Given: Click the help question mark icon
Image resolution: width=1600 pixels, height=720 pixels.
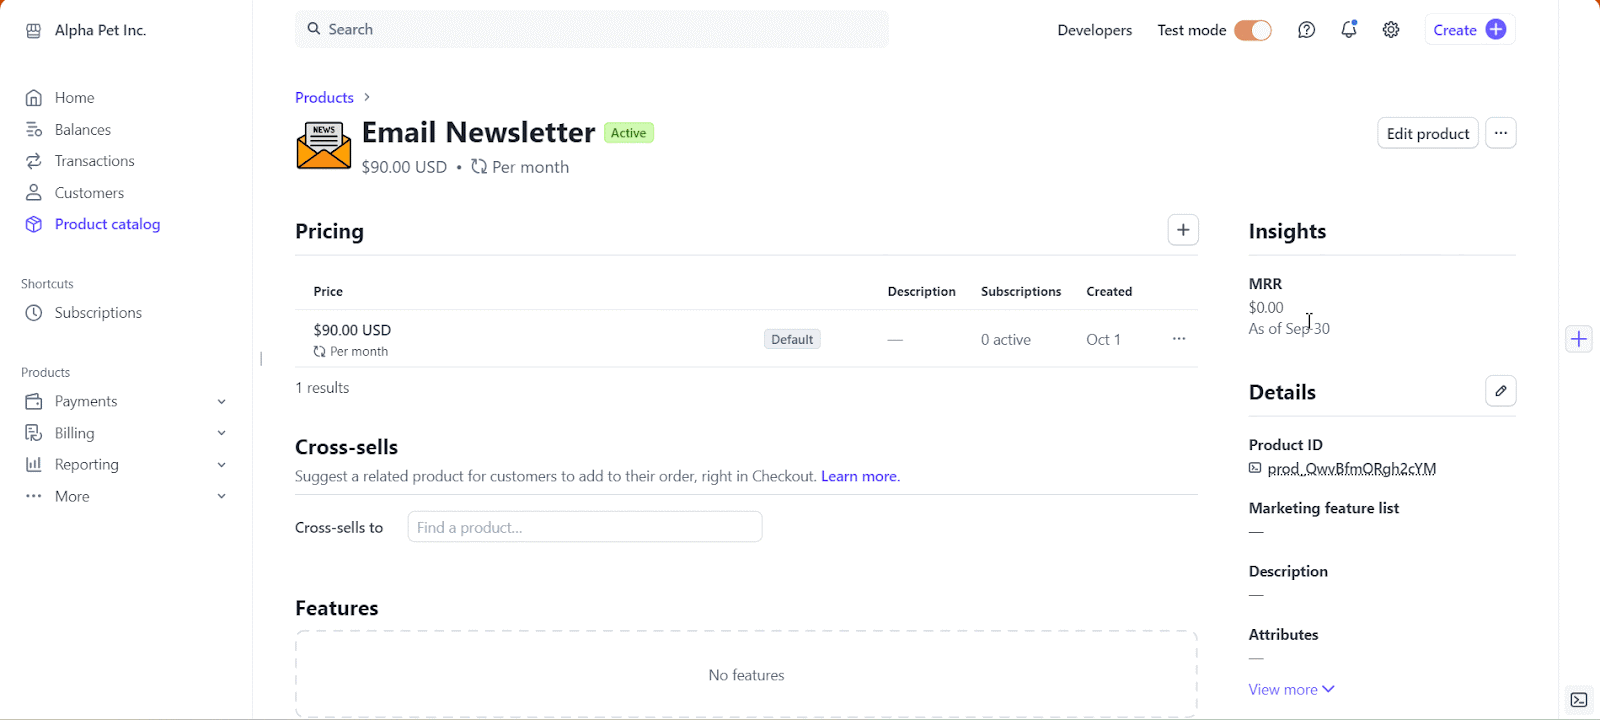Looking at the screenshot, I should (x=1306, y=30).
